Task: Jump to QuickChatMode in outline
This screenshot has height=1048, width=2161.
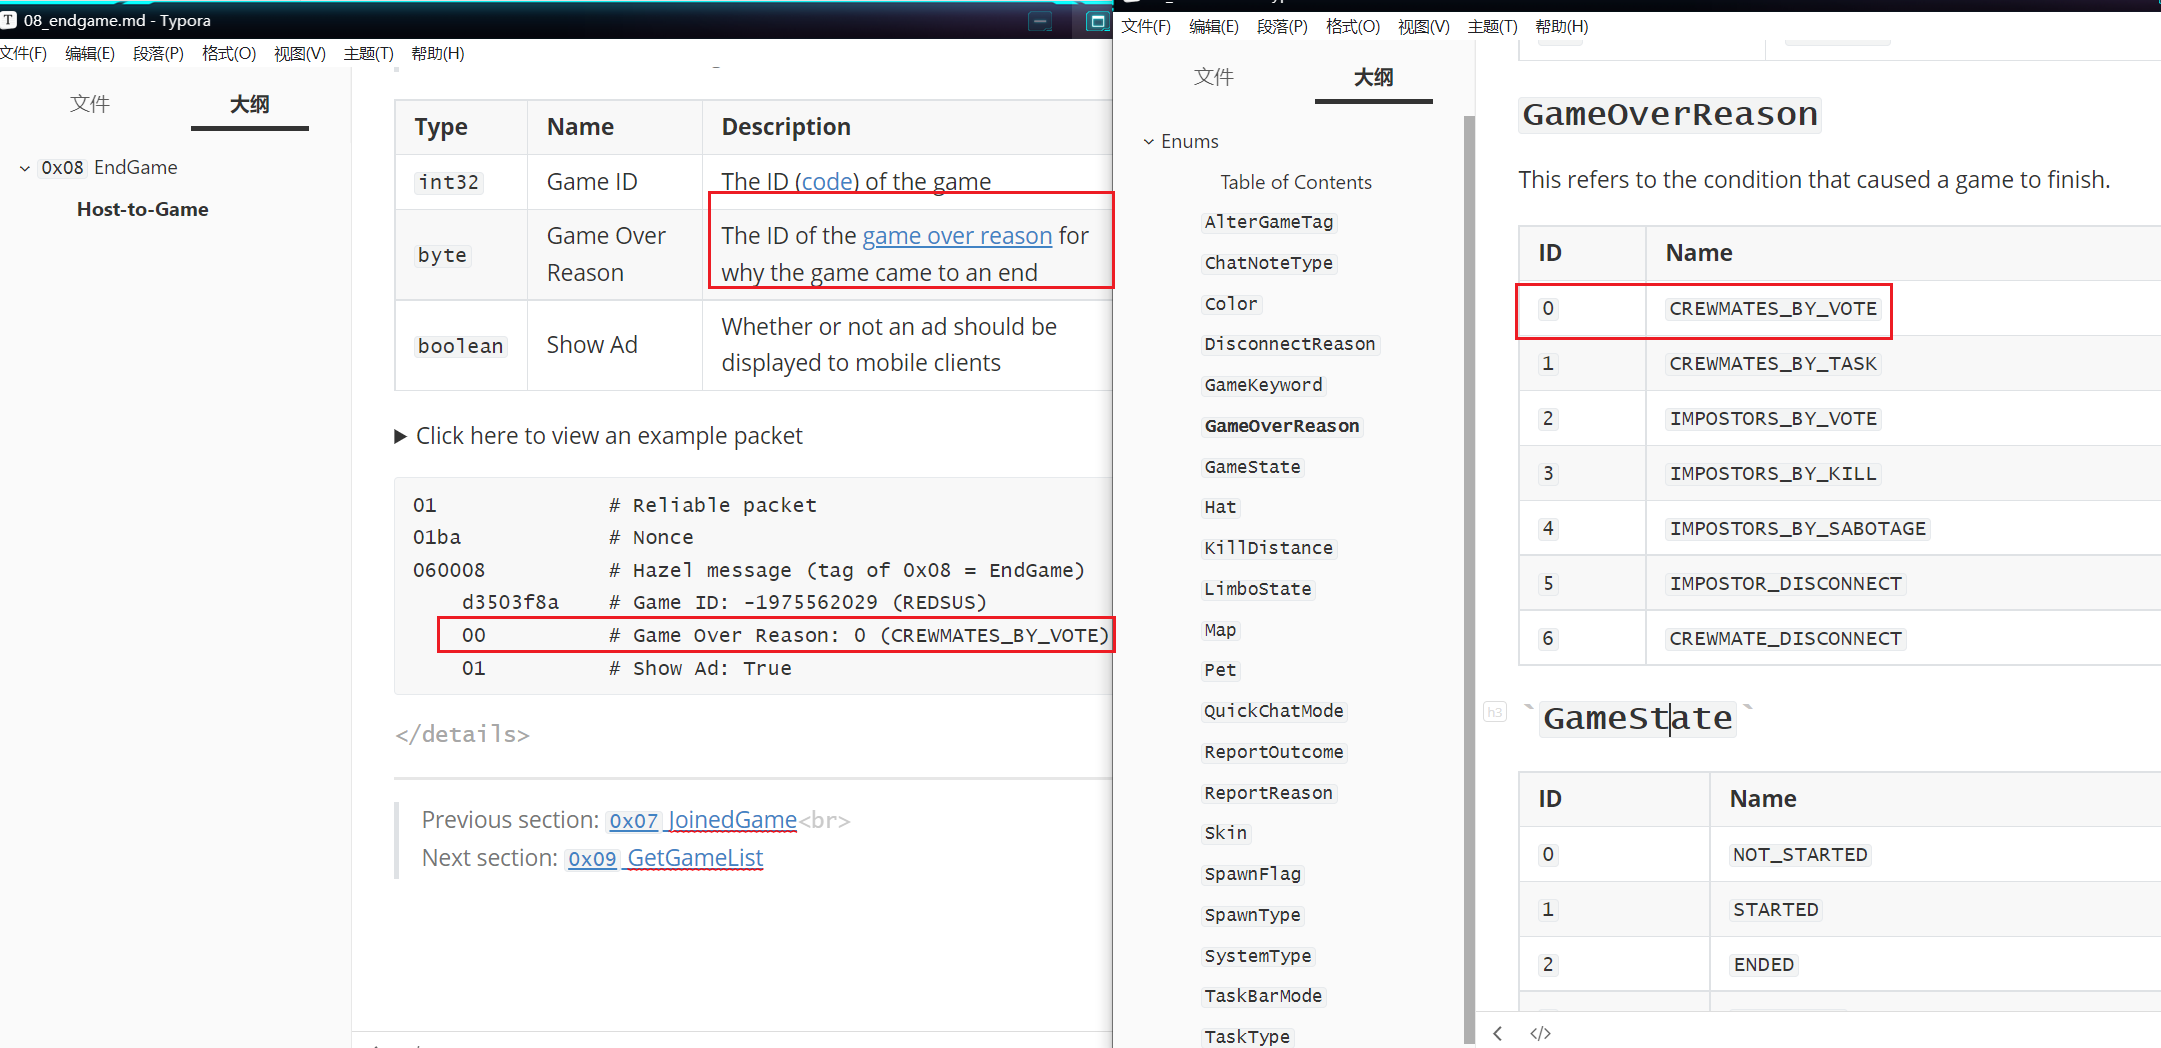Action: click(1274, 711)
